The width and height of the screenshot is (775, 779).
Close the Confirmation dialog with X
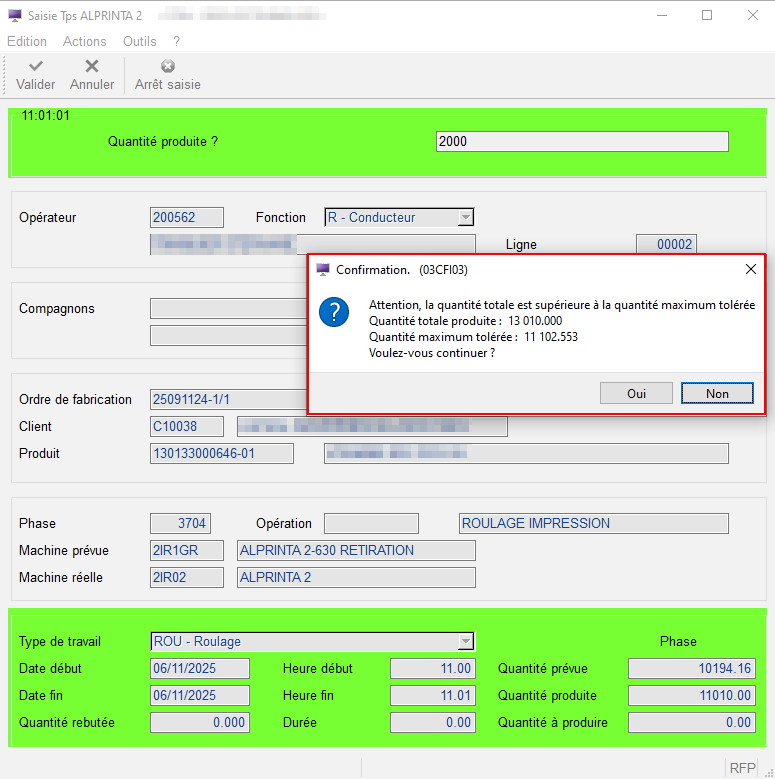pyautogui.click(x=750, y=269)
